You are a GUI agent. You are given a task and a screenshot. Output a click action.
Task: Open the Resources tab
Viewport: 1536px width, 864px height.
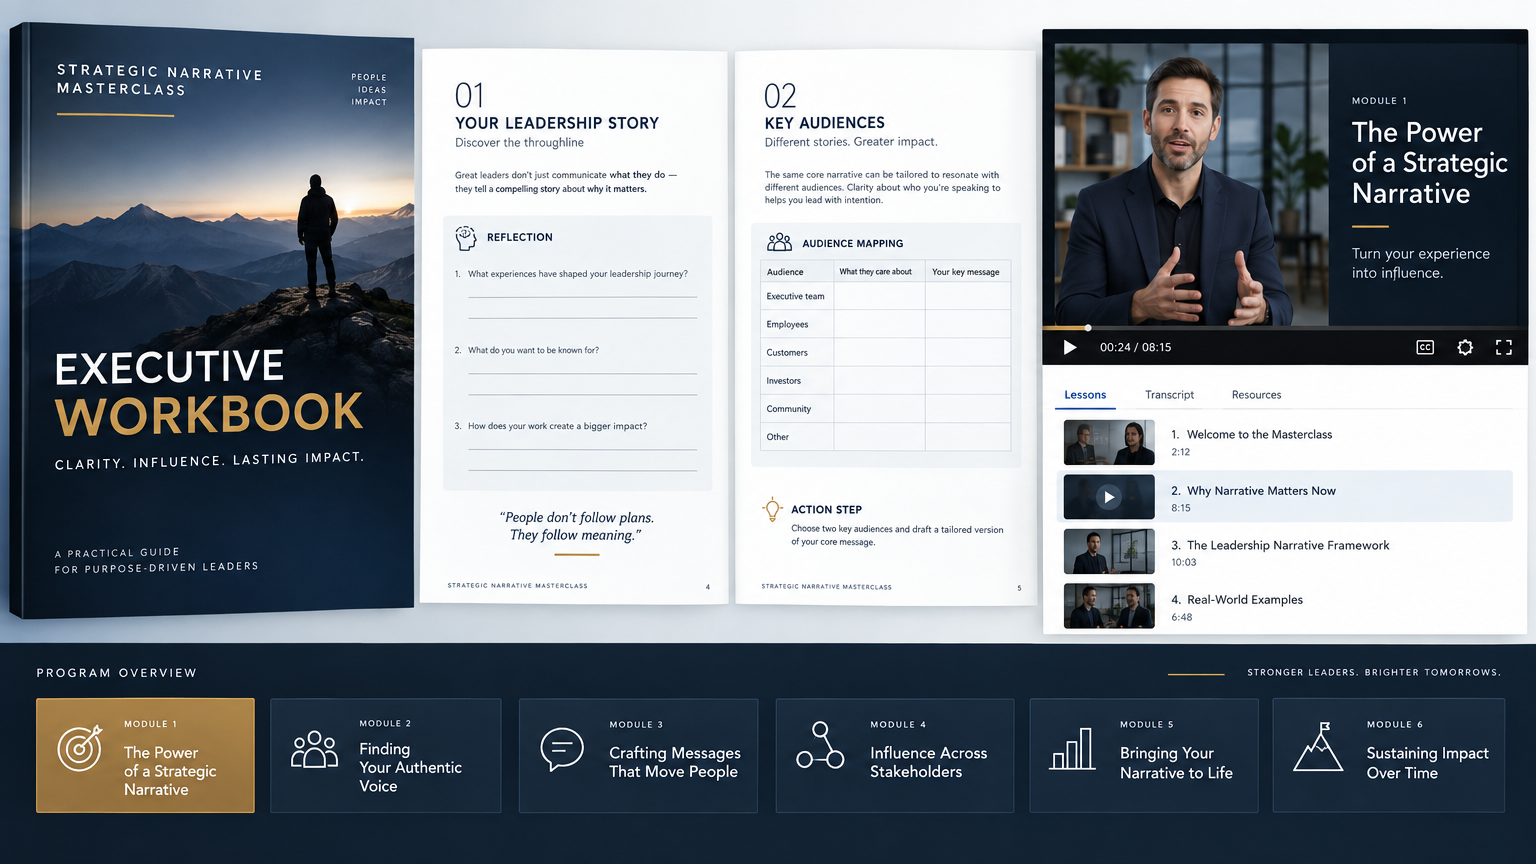click(x=1256, y=395)
